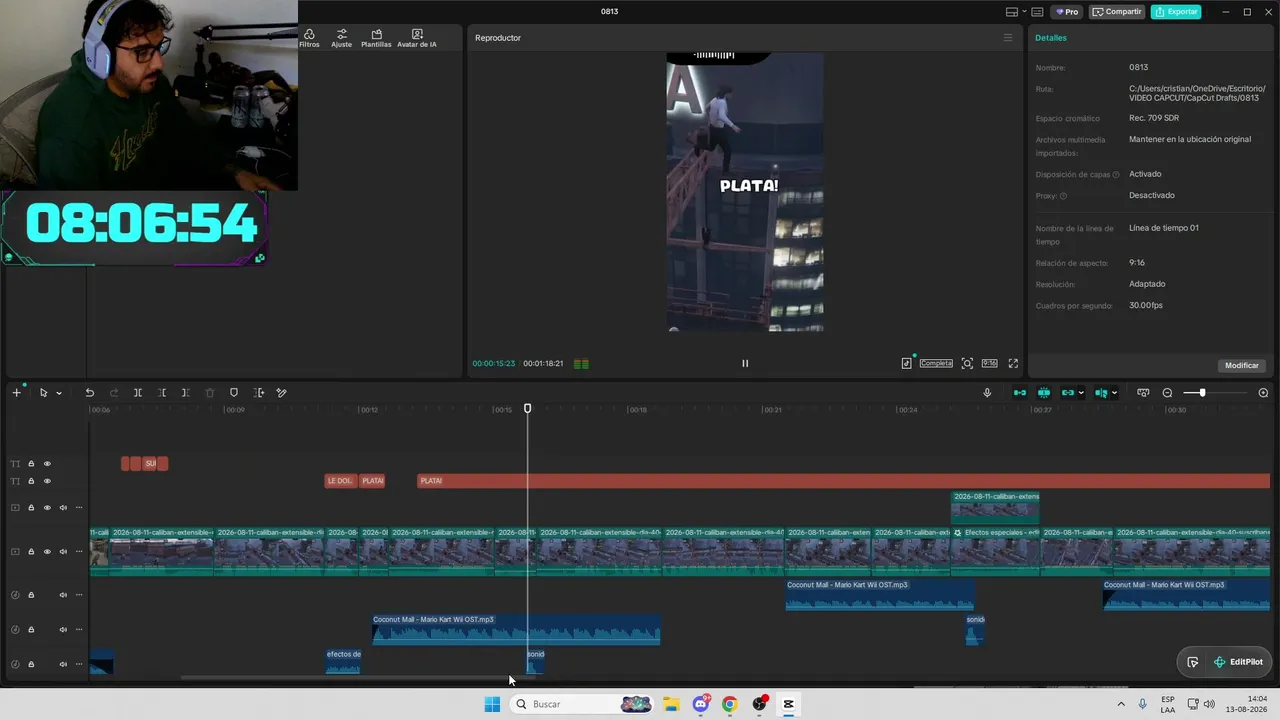Click the focus frame preview icon

(x=967, y=364)
